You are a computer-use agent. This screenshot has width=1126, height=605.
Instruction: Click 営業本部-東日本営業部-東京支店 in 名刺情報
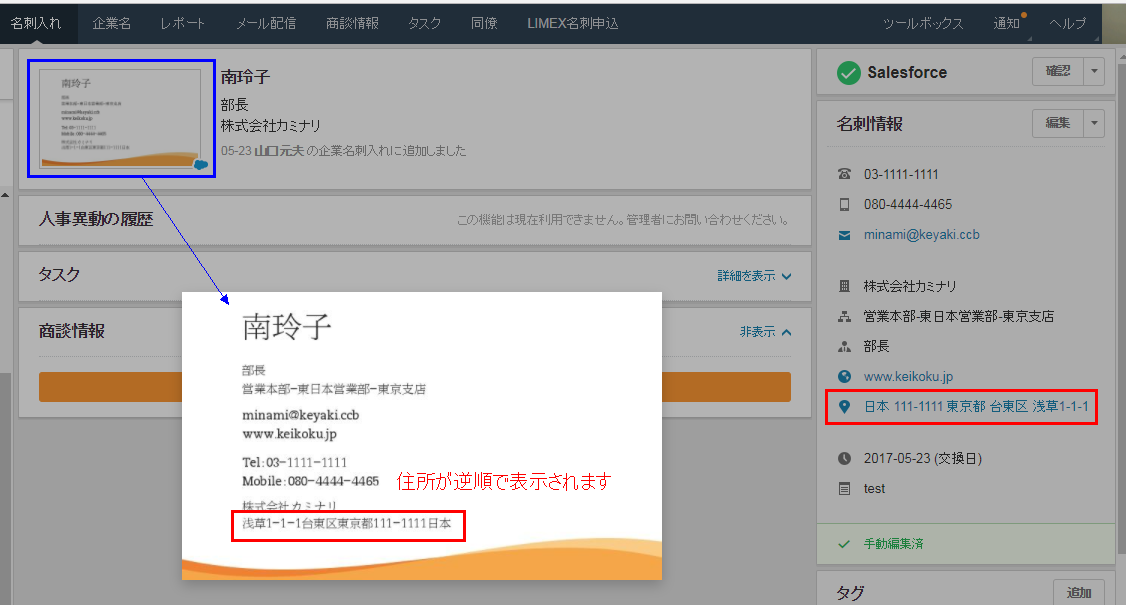coord(959,316)
